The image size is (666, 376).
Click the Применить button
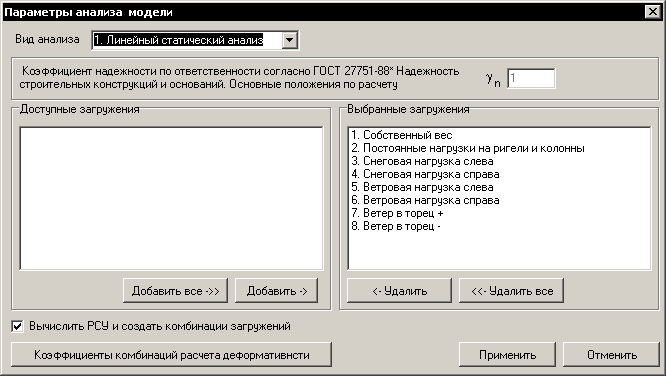[x=507, y=354]
